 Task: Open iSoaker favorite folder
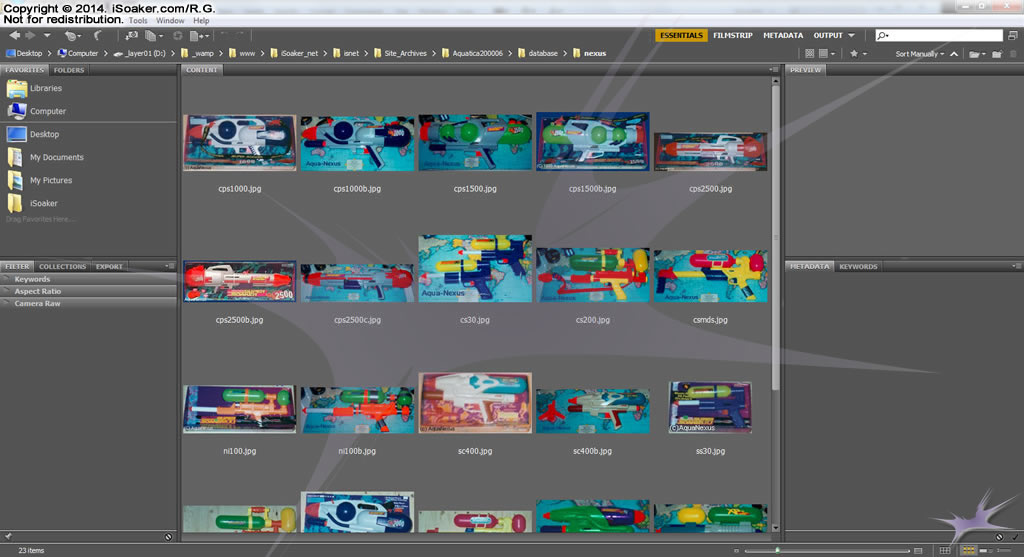[32, 203]
